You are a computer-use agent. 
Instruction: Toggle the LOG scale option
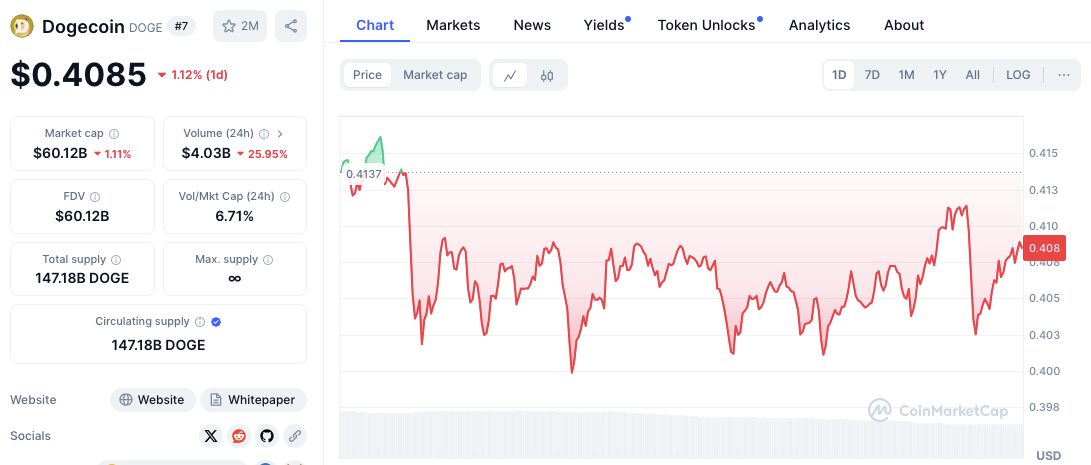click(1018, 75)
